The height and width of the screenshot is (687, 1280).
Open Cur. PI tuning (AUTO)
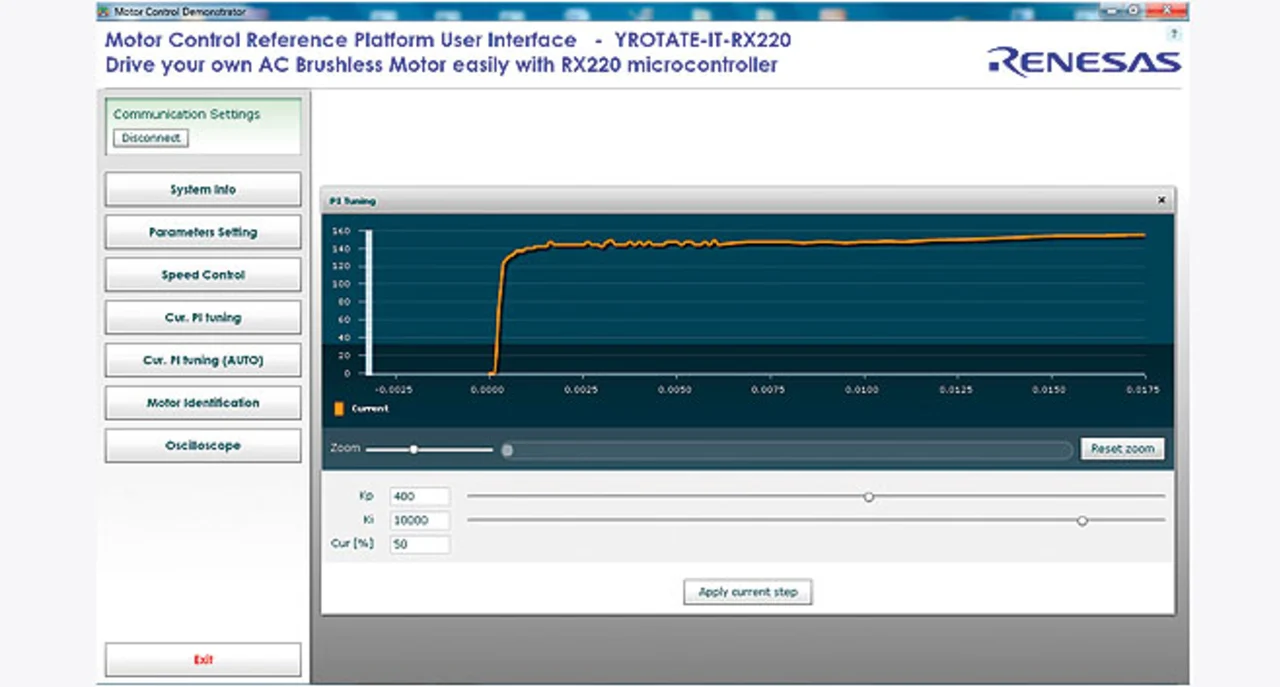(x=203, y=360)
